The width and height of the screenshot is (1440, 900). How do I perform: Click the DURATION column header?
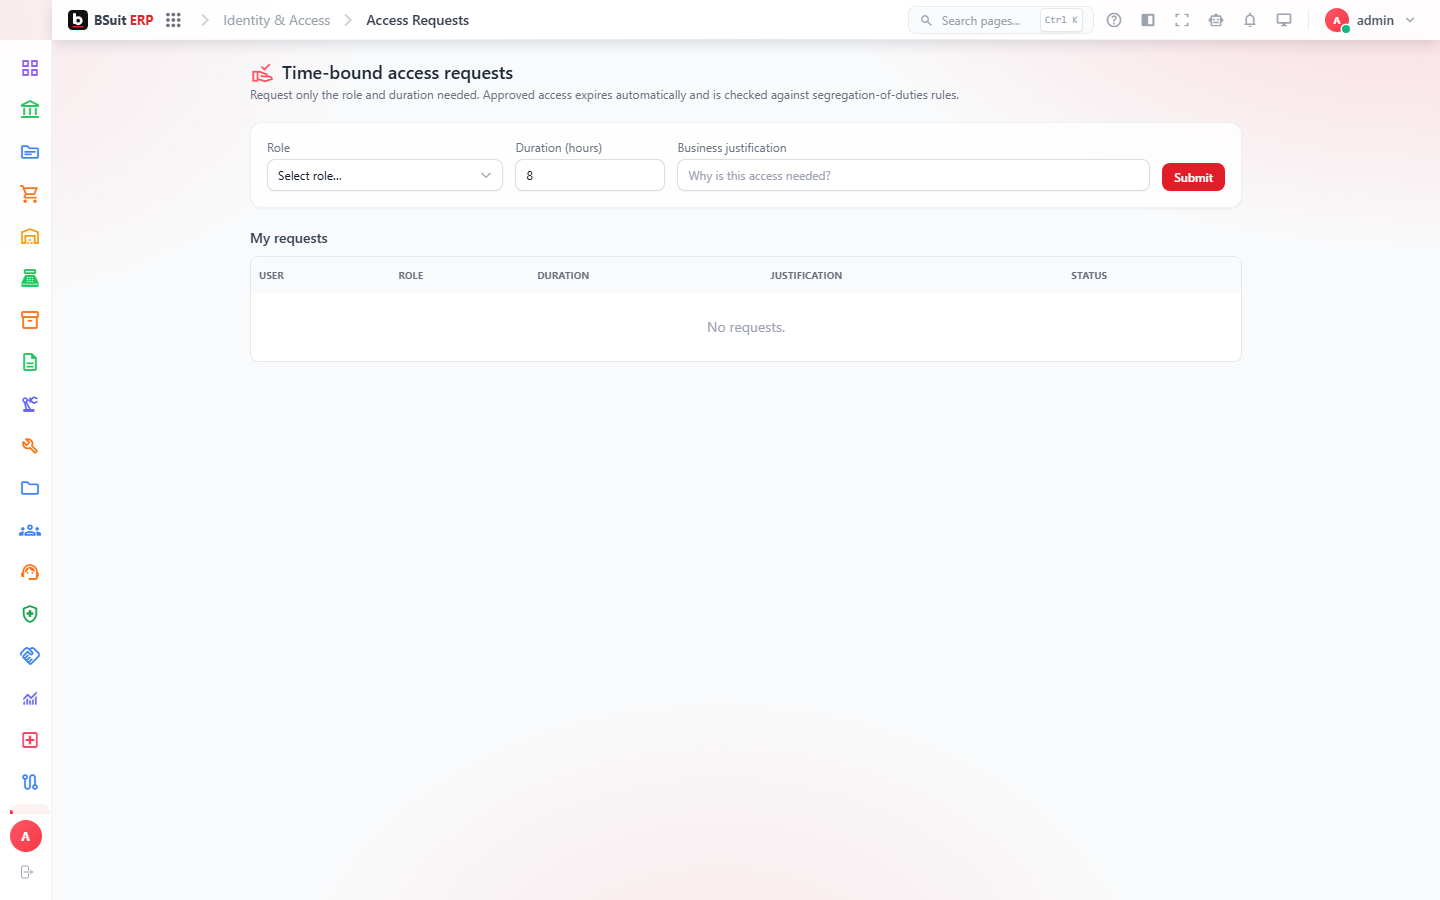pyautogui.click(x=563, y=275)
